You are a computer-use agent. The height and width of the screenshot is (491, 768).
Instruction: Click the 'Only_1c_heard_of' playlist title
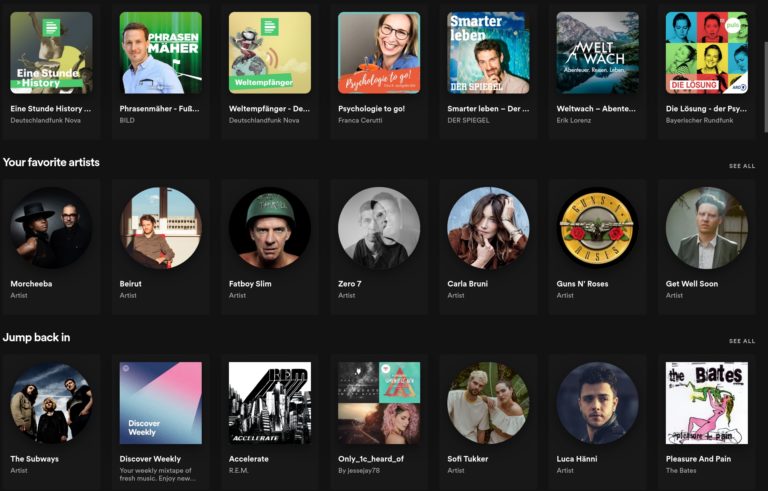point(371,459)
